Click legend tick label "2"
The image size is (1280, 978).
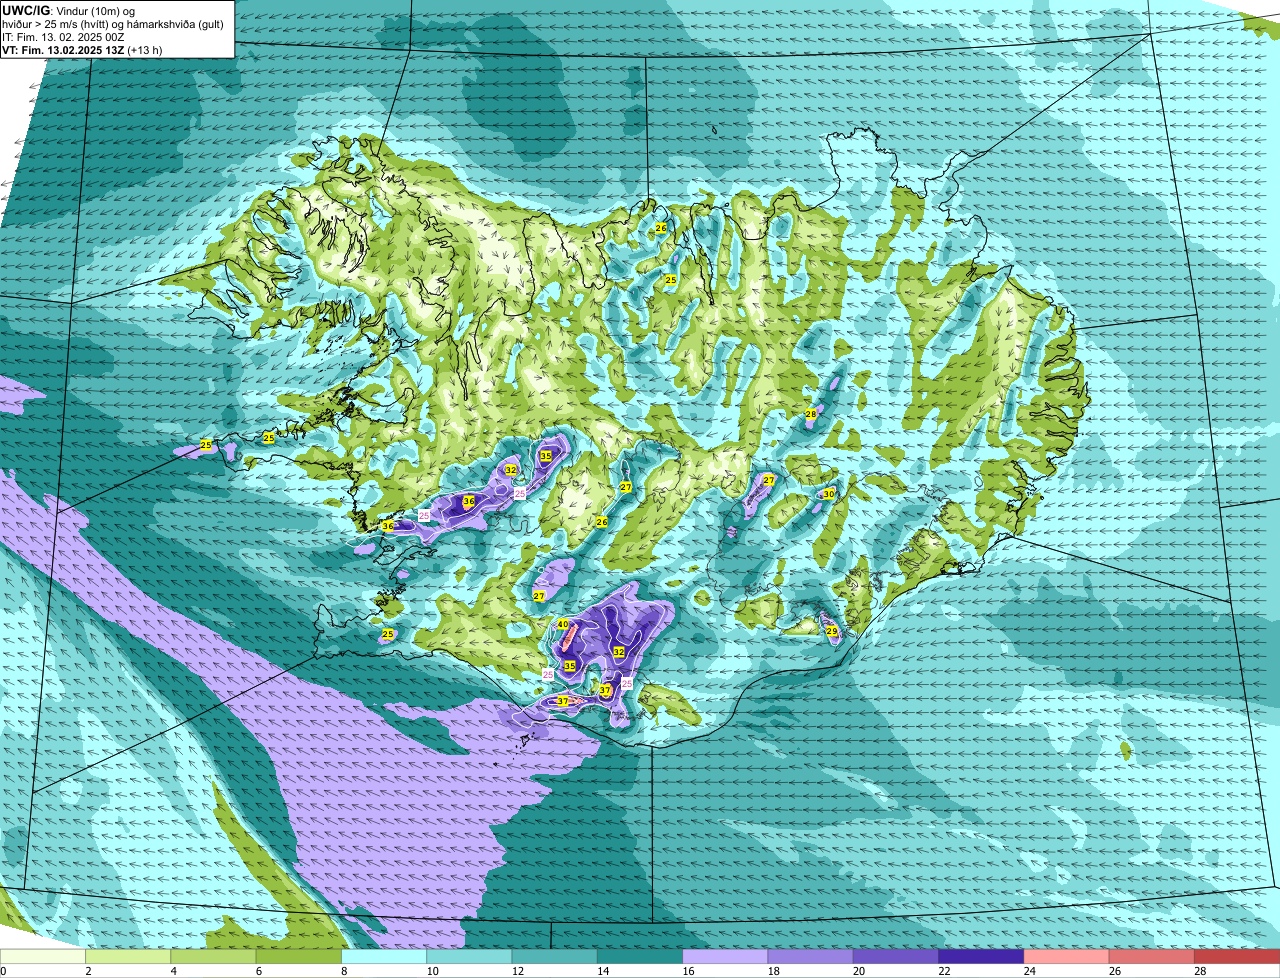[x=88, y=971]
